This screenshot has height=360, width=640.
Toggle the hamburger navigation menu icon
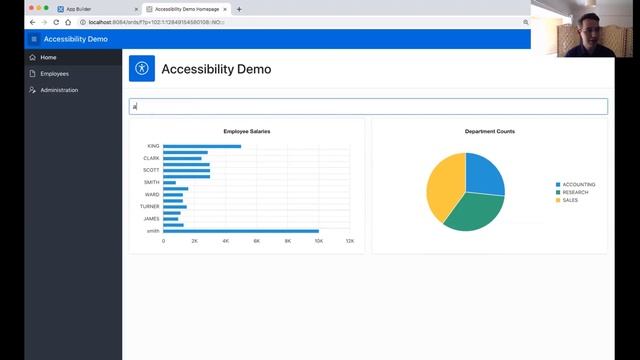pyautogui.click(x=34, y=39)
